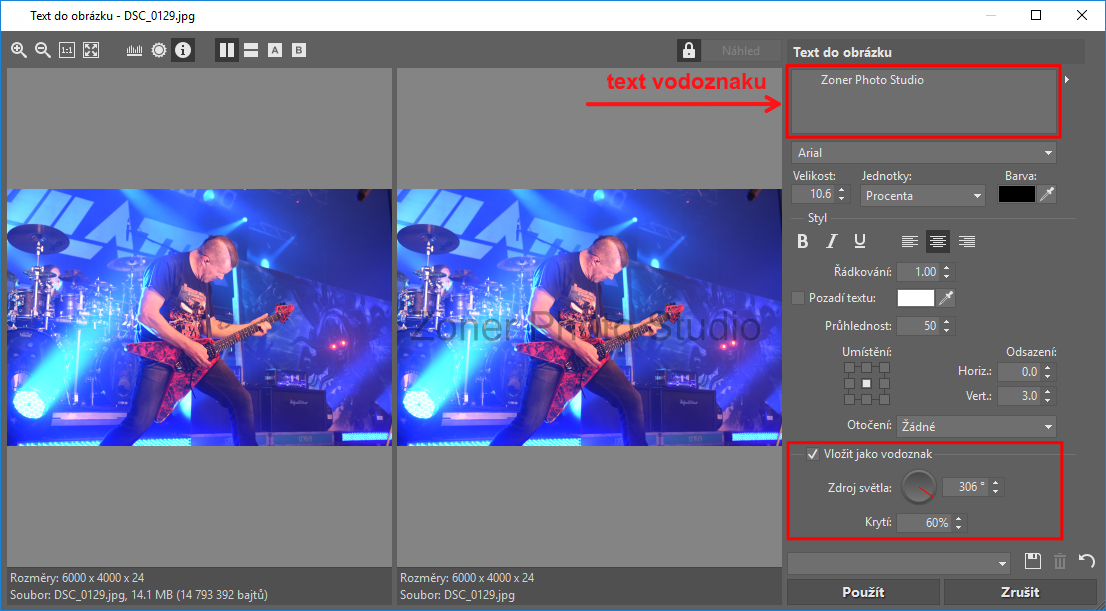Open the Arial font dropdown
The image size is (1106, 611).
925,152
